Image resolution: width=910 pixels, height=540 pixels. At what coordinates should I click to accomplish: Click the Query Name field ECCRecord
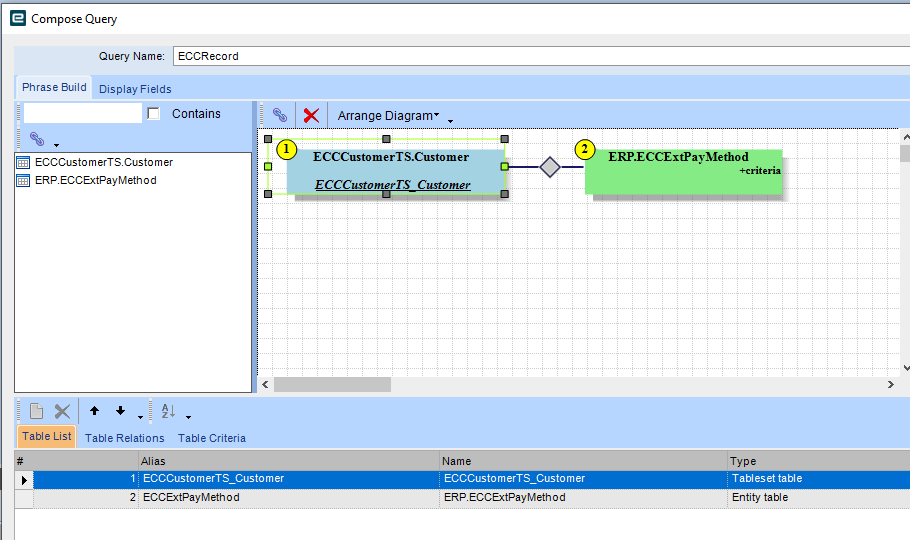[x=541, y=56]
